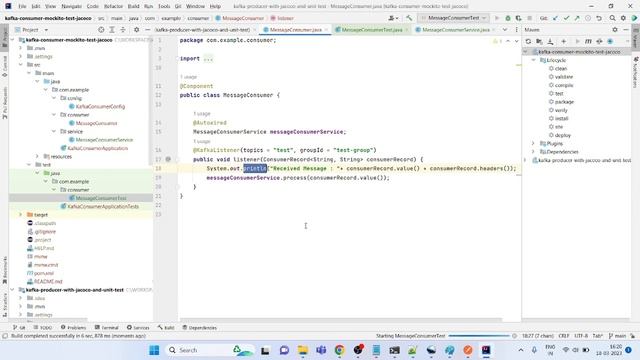Open Maven panel settings gear
640x360 pixels.
click(615, 30)
